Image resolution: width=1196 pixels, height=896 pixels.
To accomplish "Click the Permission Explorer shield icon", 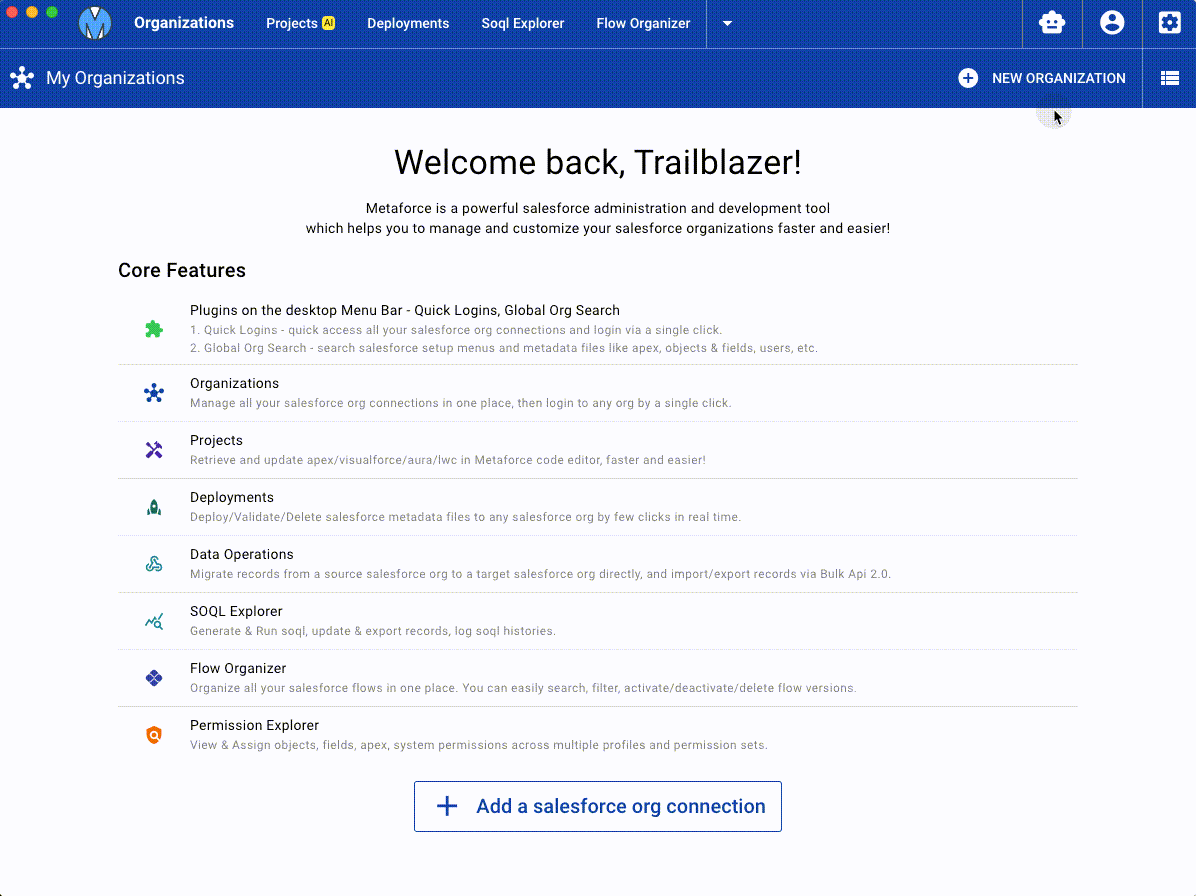I will (154, 735).
